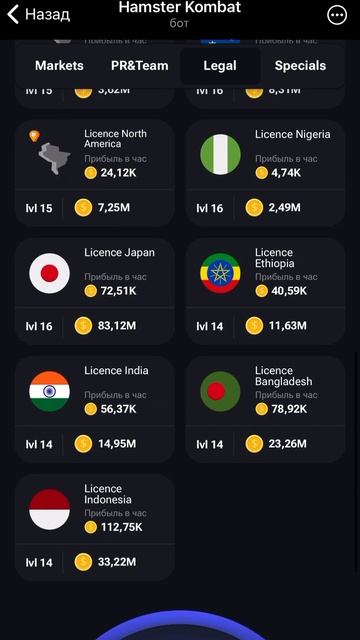
Task: Tap the Nigeria flag icon
Action: (220, 155)
